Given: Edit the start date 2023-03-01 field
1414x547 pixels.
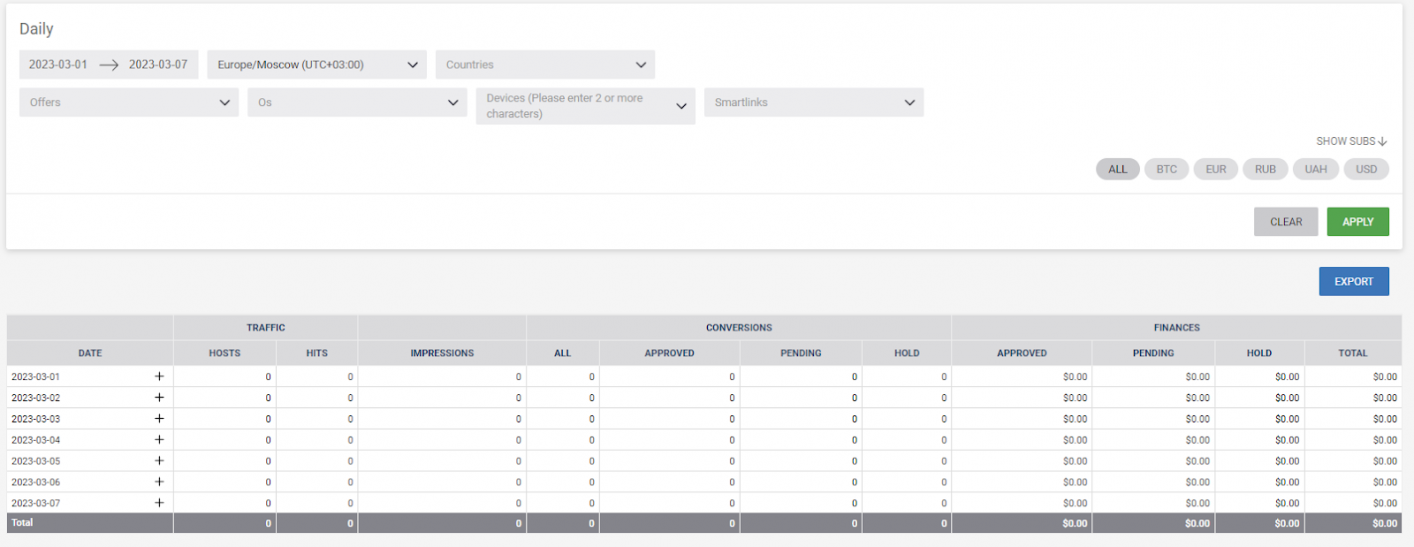Looking at the screenshot, I should (x=58, y=65).
